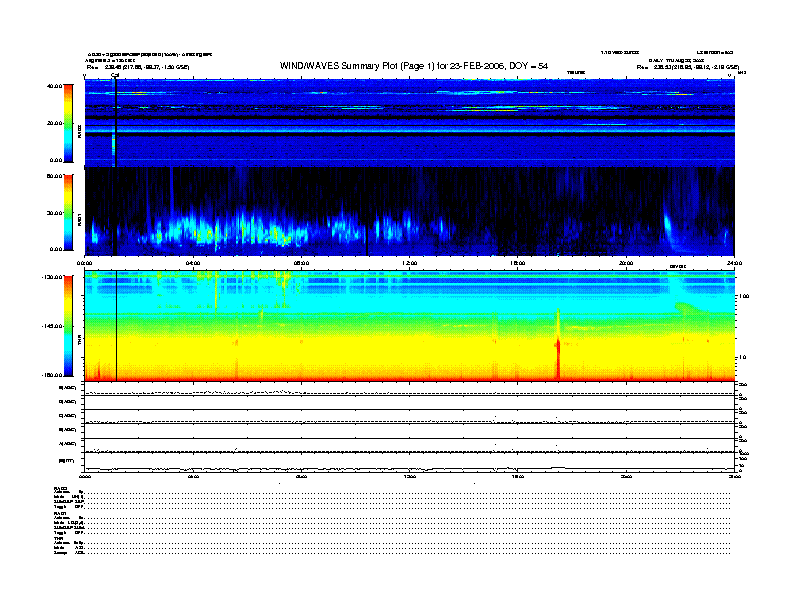Click the 12:00 tick label under the middle spectrogram
This screenshot has width=792, height=612.
410,263
